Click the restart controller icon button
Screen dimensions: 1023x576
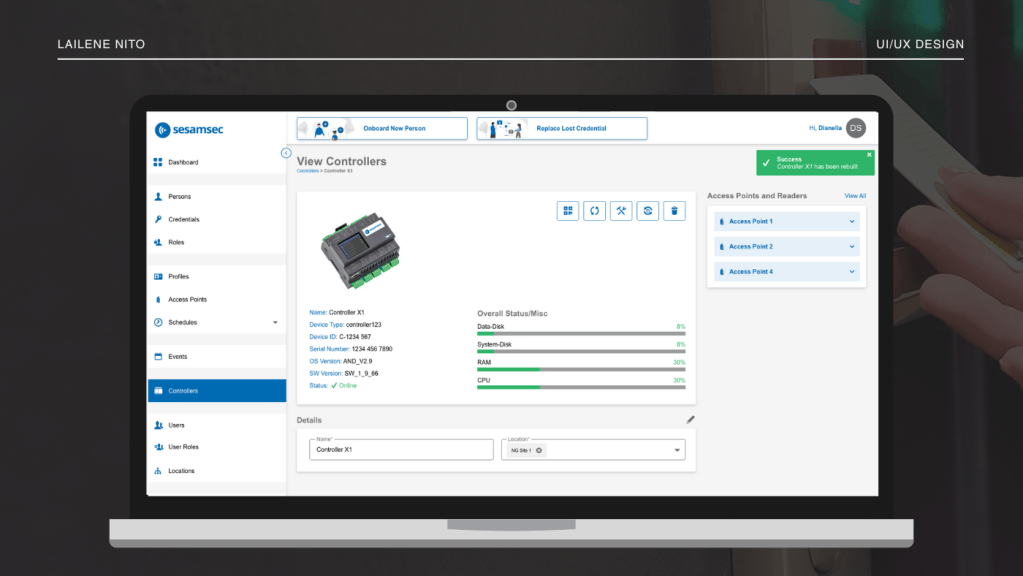click(648, 211)
